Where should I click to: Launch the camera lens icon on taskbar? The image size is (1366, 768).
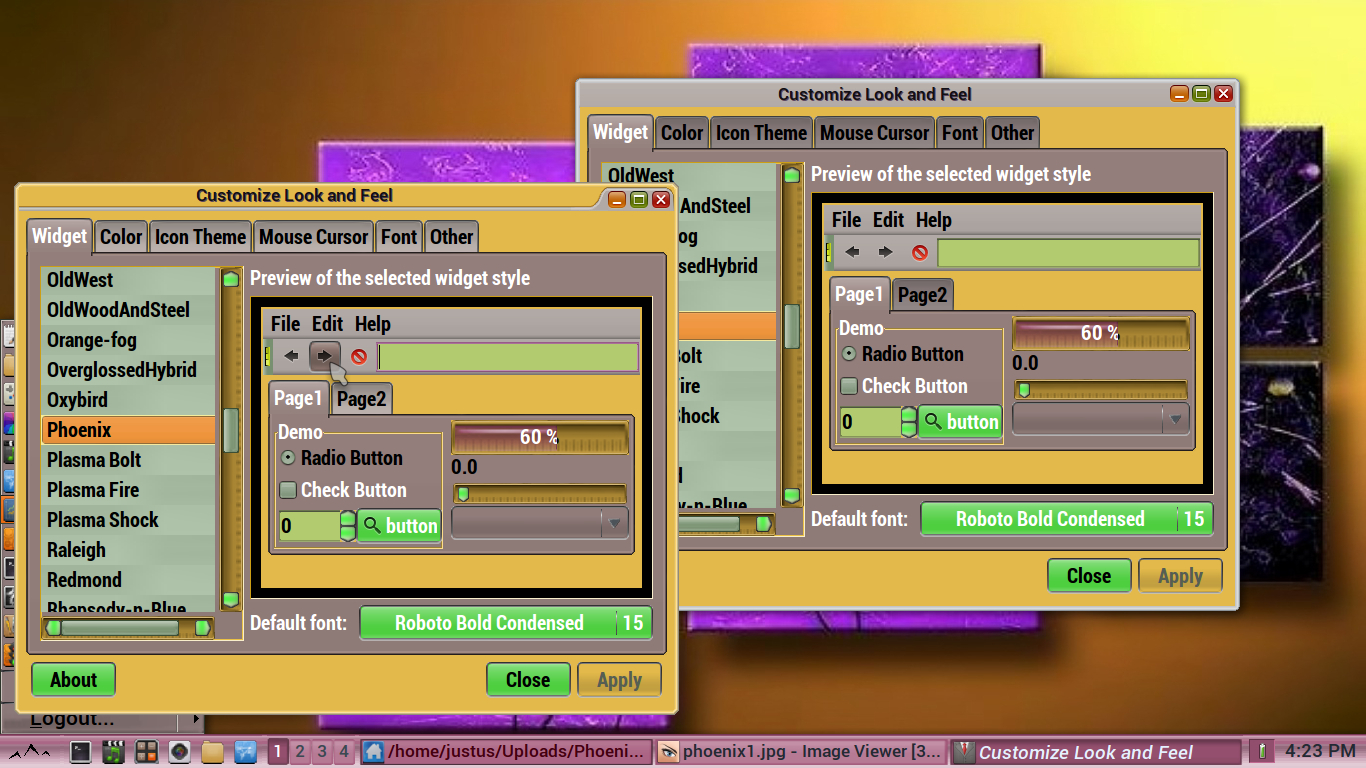pos(179,751)
